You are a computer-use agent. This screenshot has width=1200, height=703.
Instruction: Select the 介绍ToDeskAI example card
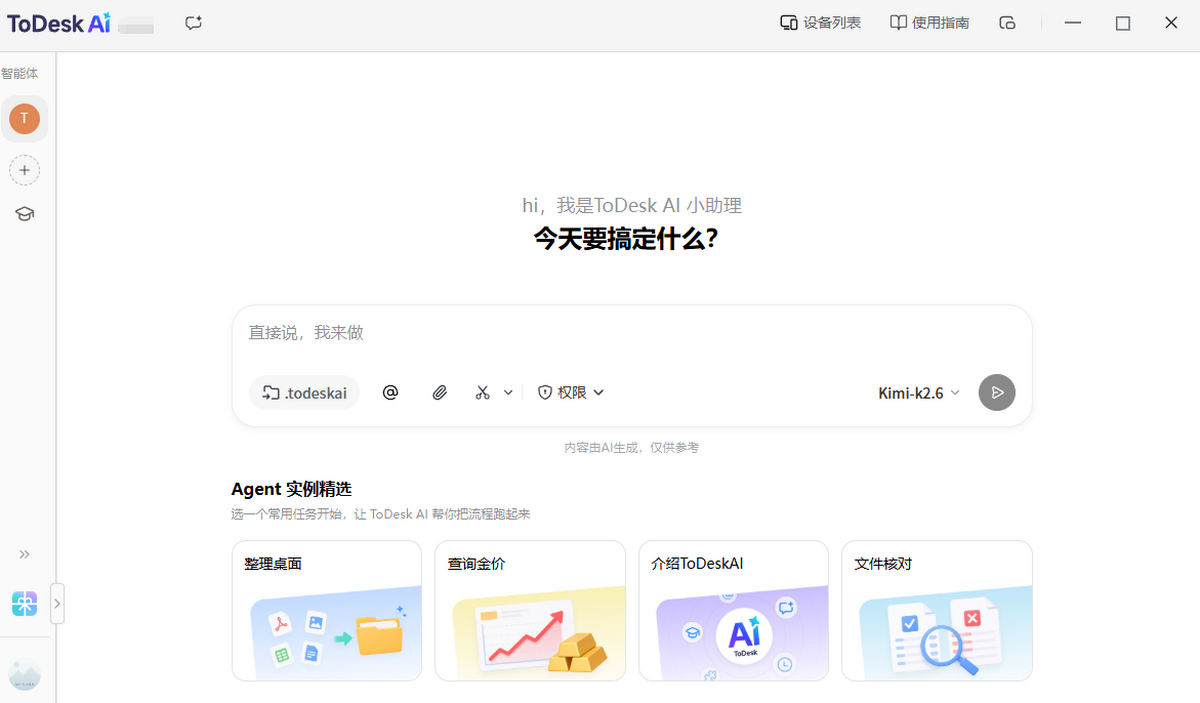click(x=734, y=611)
